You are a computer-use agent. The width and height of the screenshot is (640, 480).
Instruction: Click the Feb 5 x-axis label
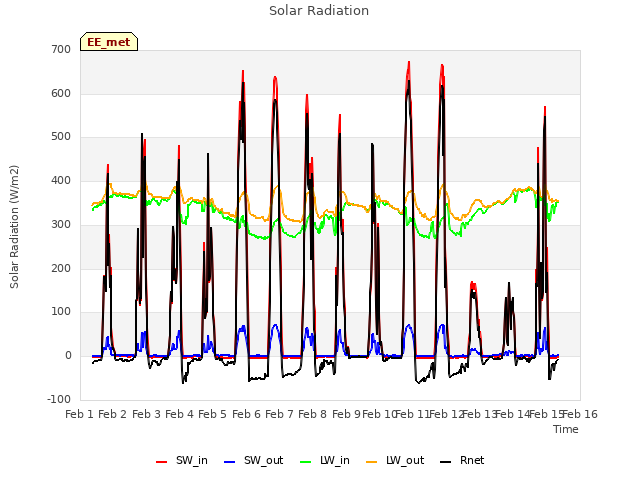(212, 414)
